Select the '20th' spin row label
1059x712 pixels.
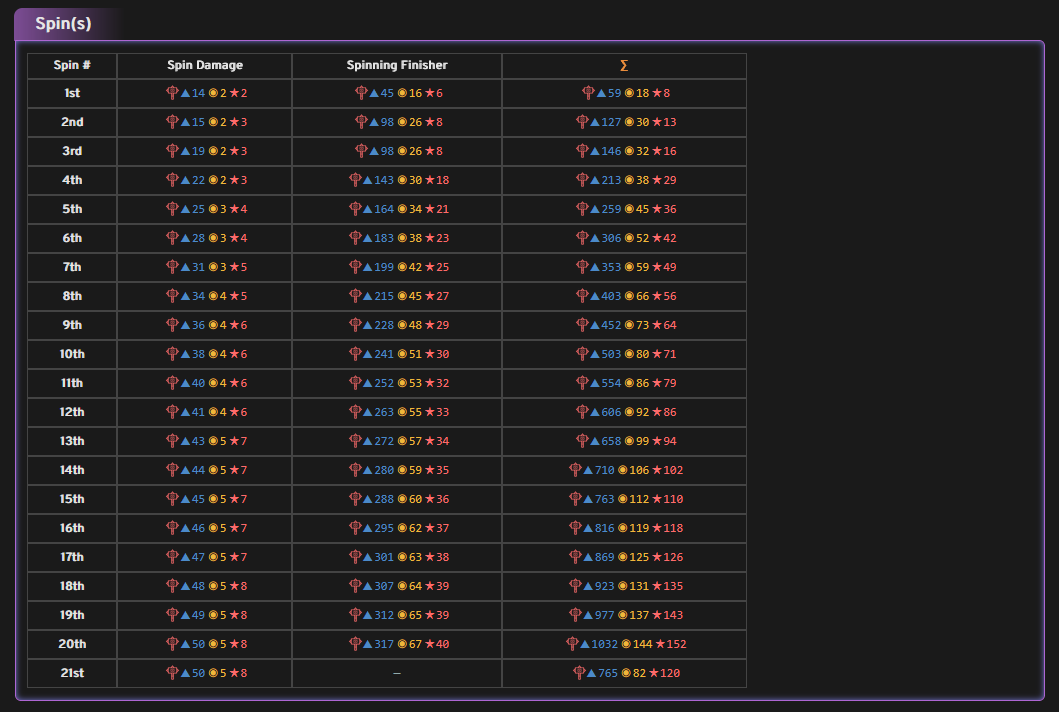[72, 645]
